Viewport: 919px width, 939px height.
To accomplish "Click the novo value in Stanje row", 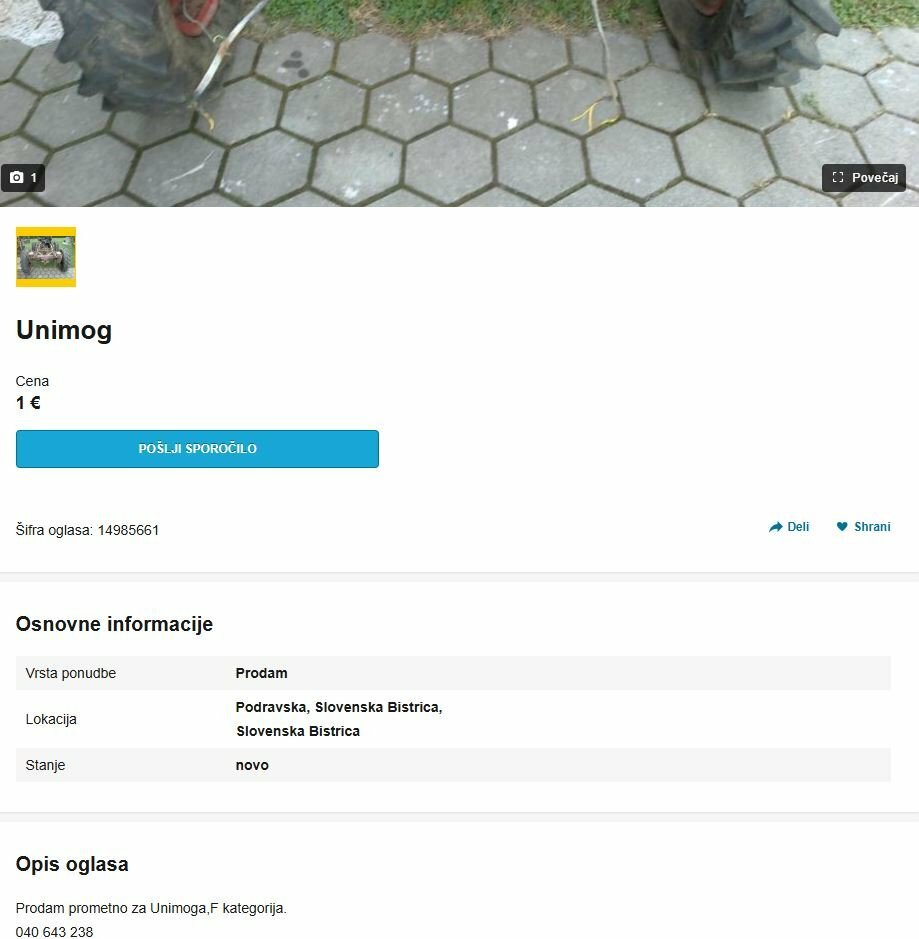I will (x=252, y=765).
